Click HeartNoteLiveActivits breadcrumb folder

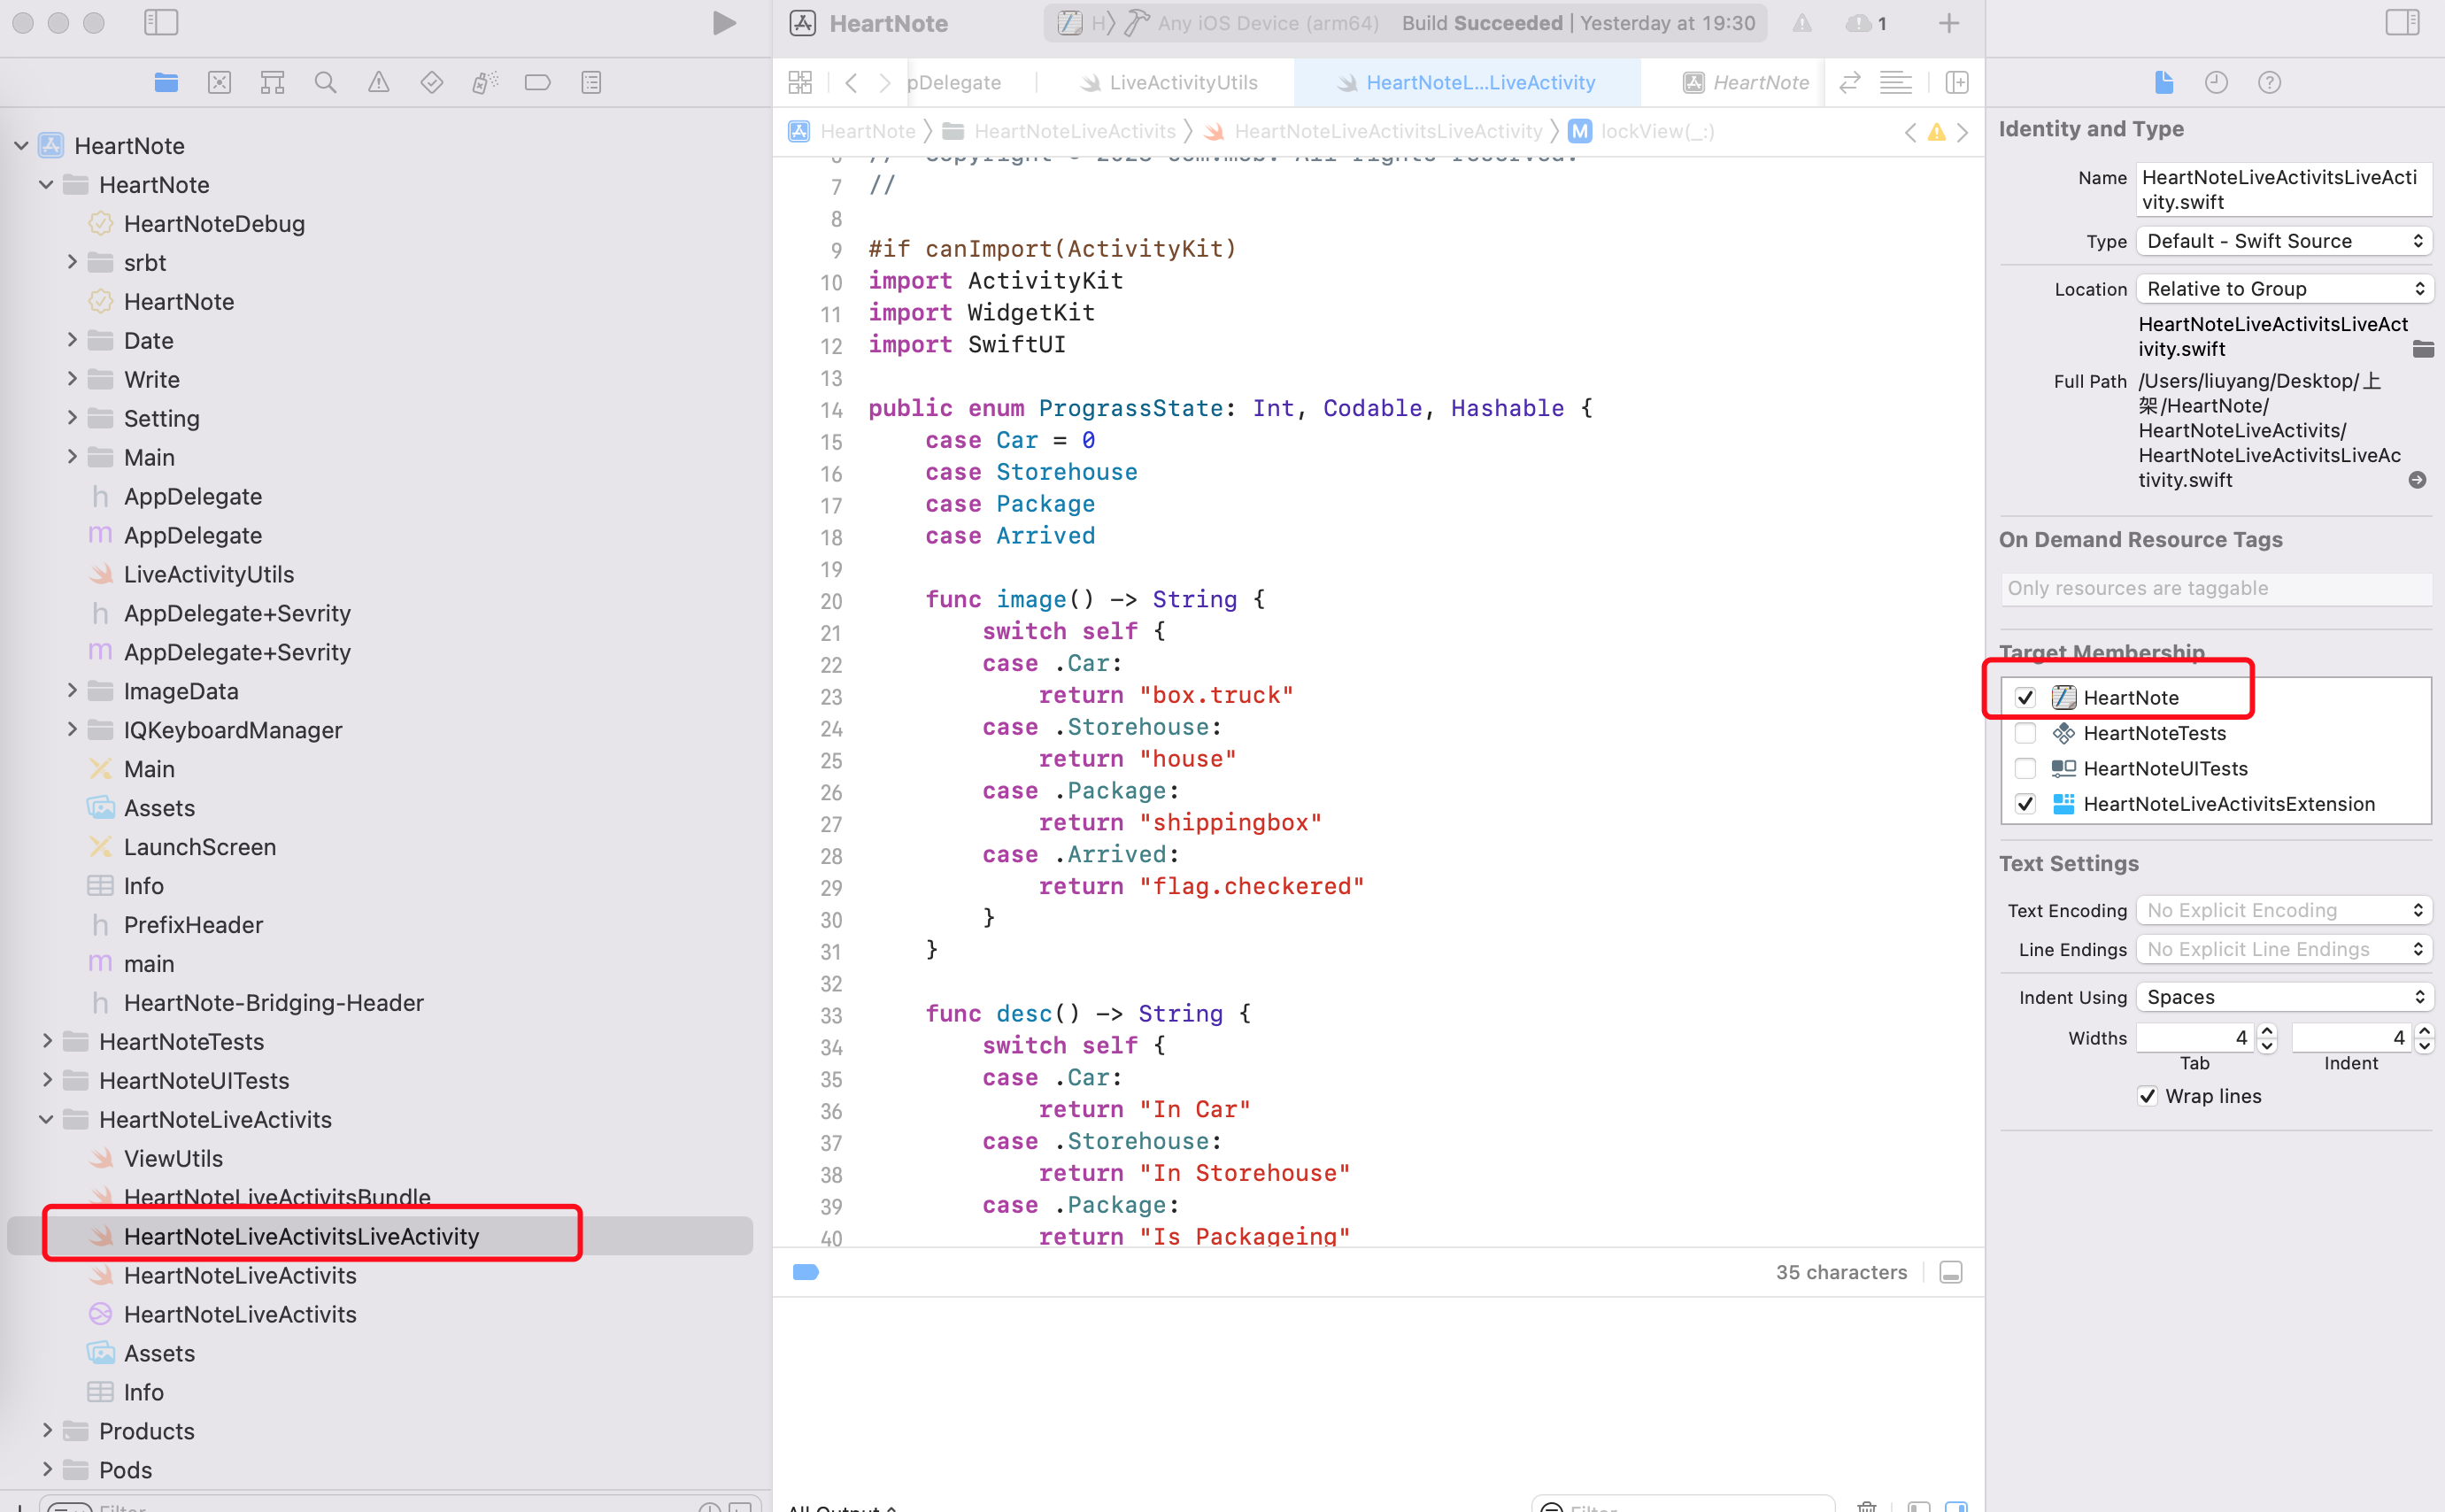pos(1060,131)
